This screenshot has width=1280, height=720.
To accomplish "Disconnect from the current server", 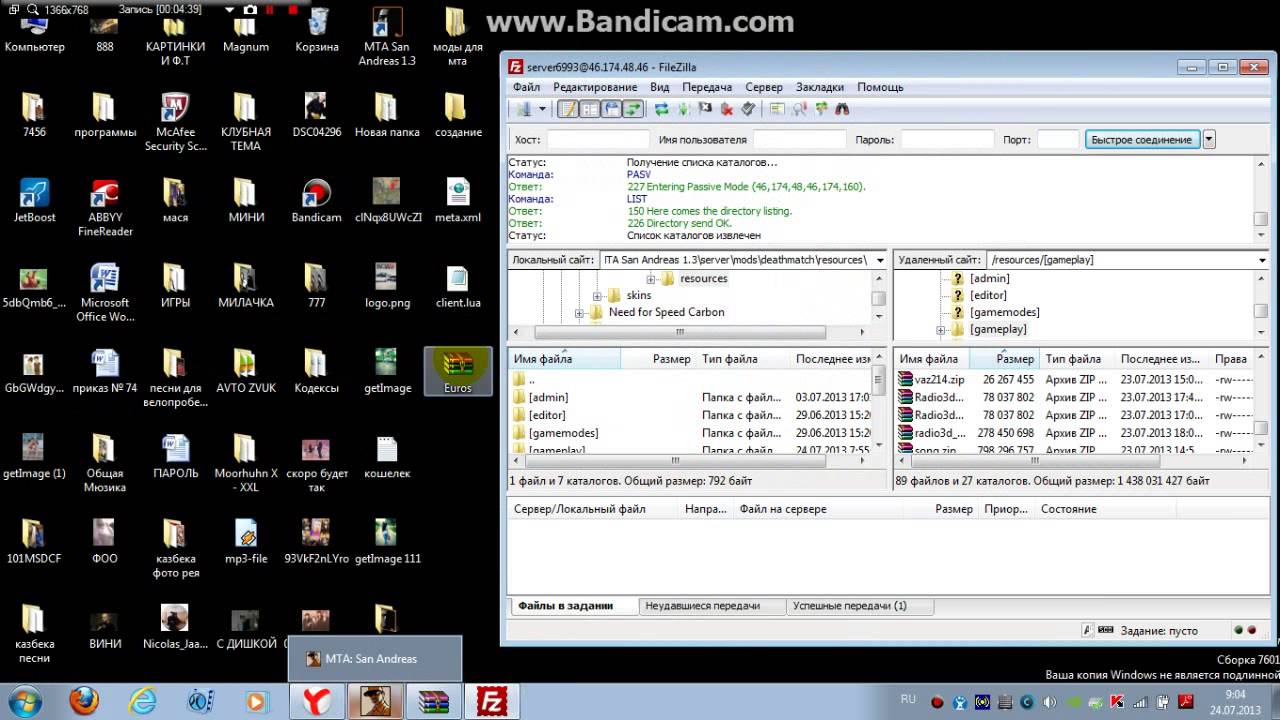I will coord(727,109).
